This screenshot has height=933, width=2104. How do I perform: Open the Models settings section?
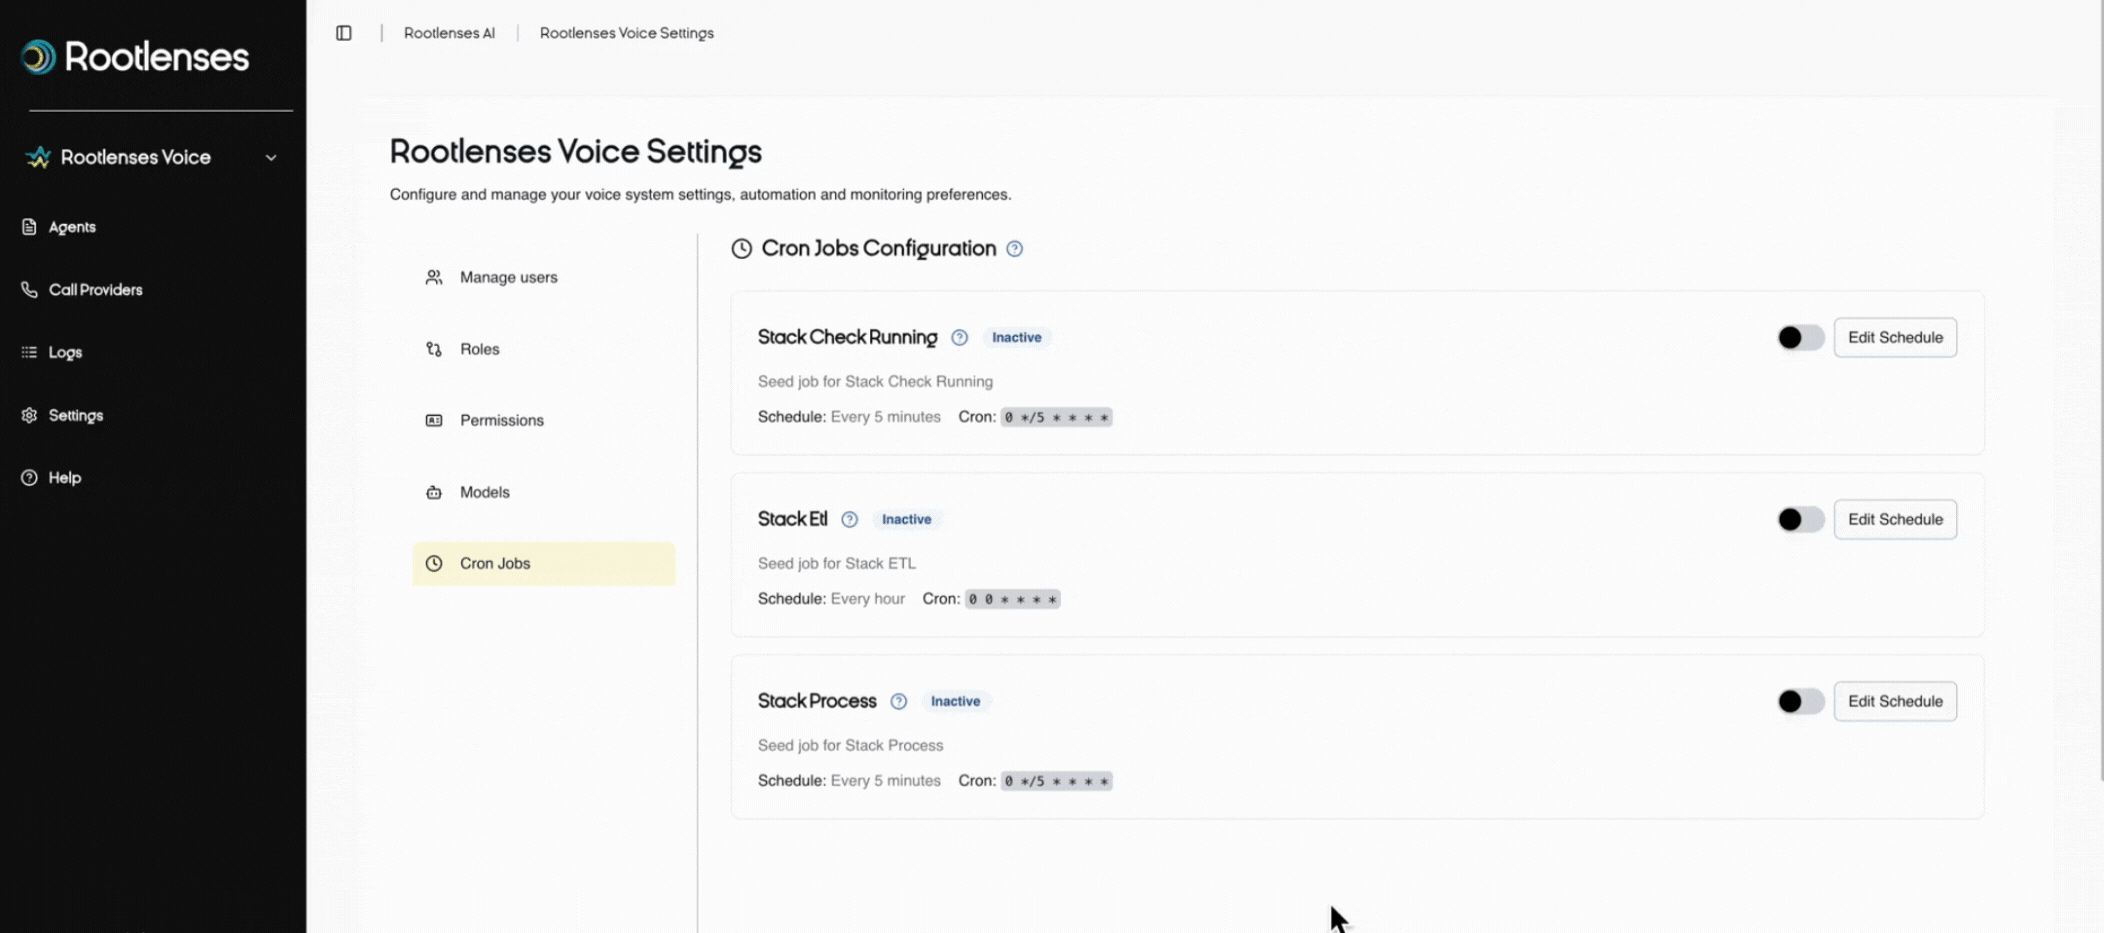[484, 493]
